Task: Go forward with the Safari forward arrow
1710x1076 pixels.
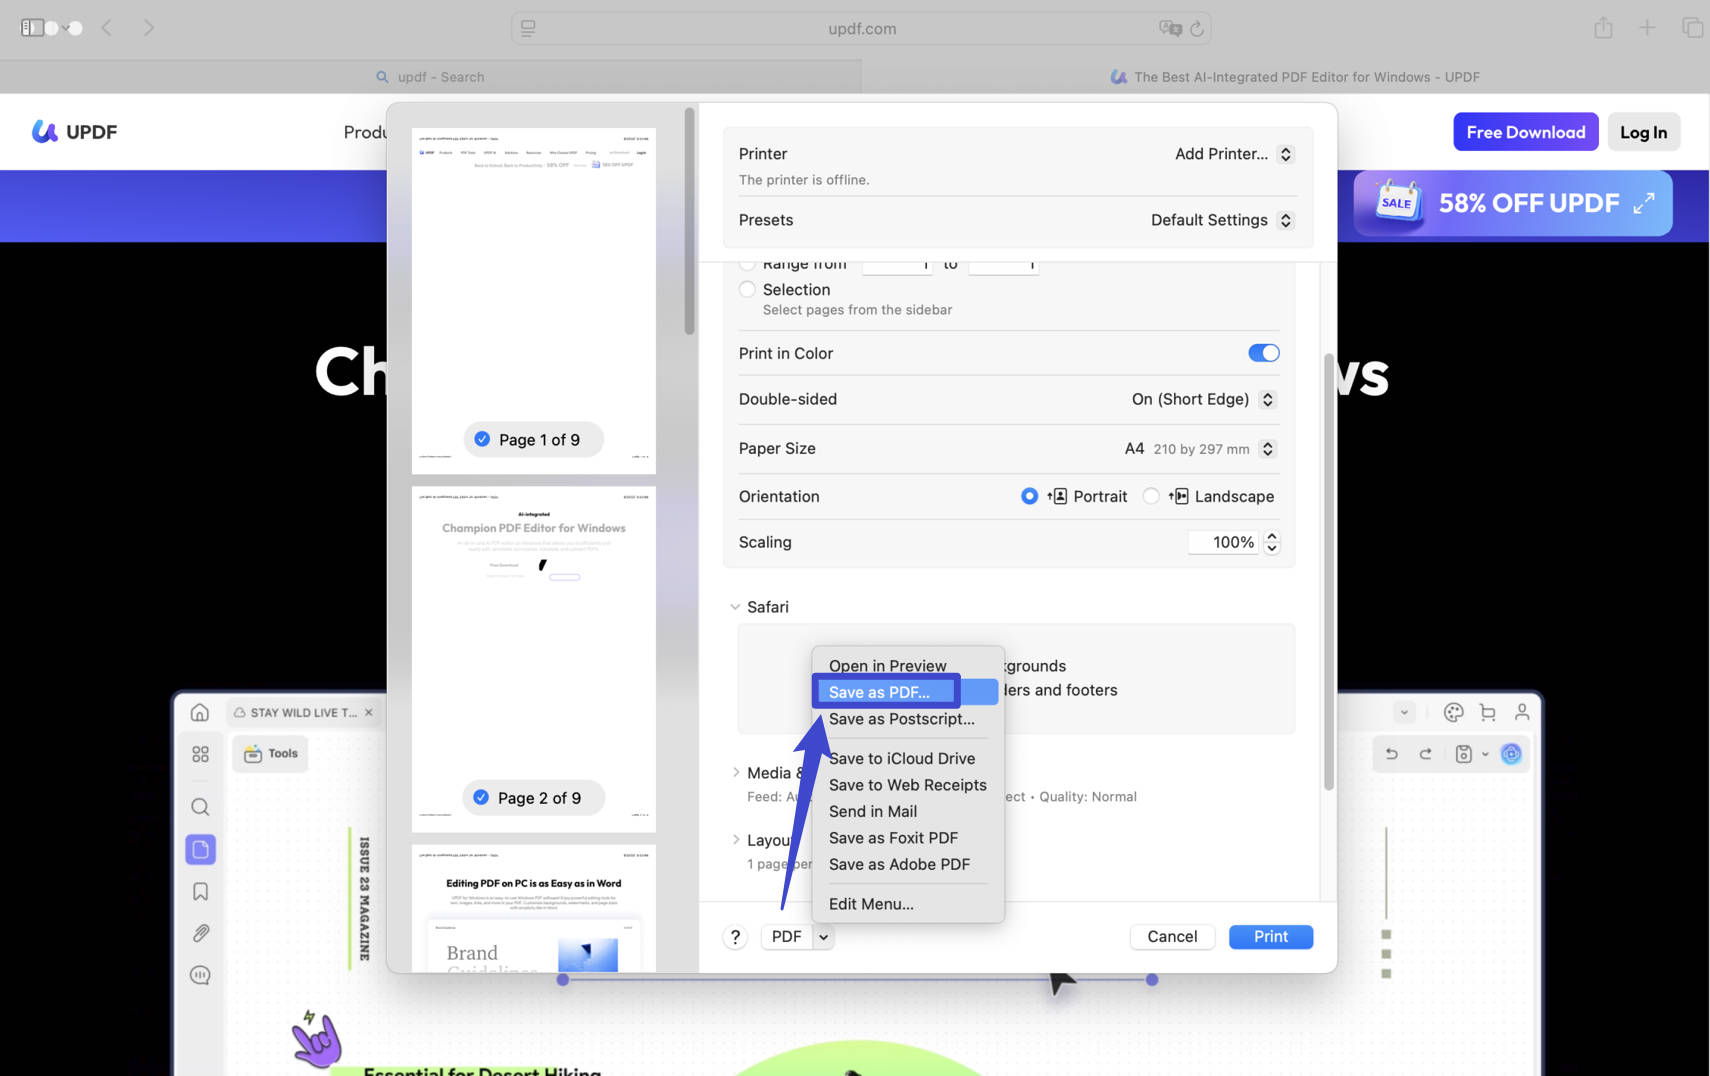Action: point(148,28)
